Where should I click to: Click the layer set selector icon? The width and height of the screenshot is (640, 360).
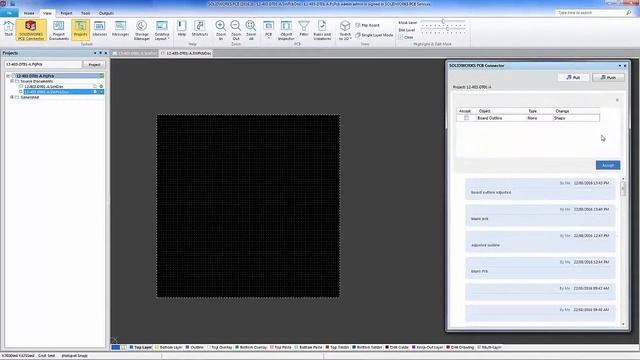(116, 347)
